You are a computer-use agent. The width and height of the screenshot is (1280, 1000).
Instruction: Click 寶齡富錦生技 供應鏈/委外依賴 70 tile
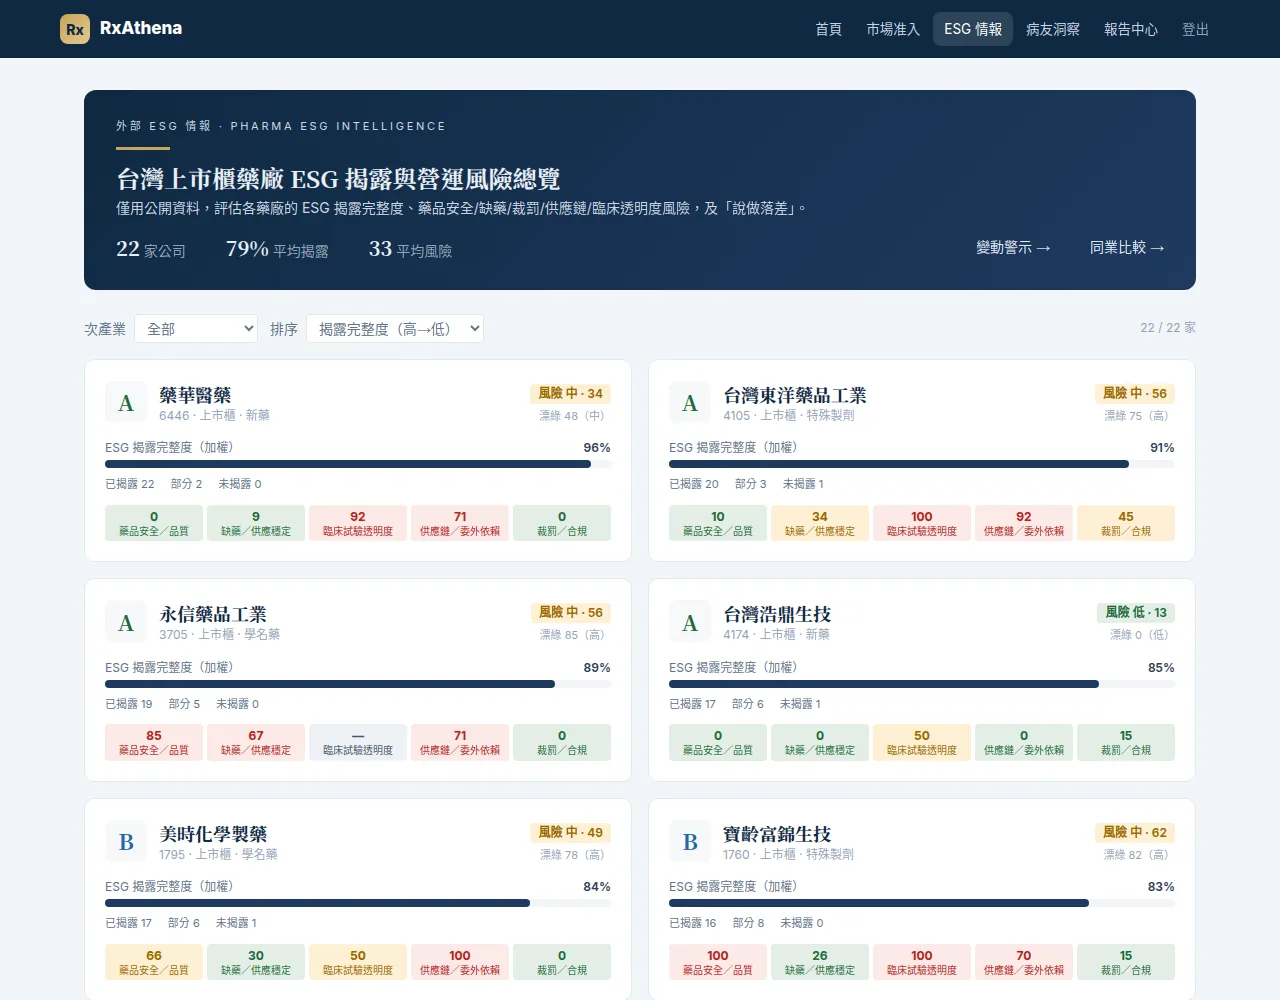pos(1024,962)
